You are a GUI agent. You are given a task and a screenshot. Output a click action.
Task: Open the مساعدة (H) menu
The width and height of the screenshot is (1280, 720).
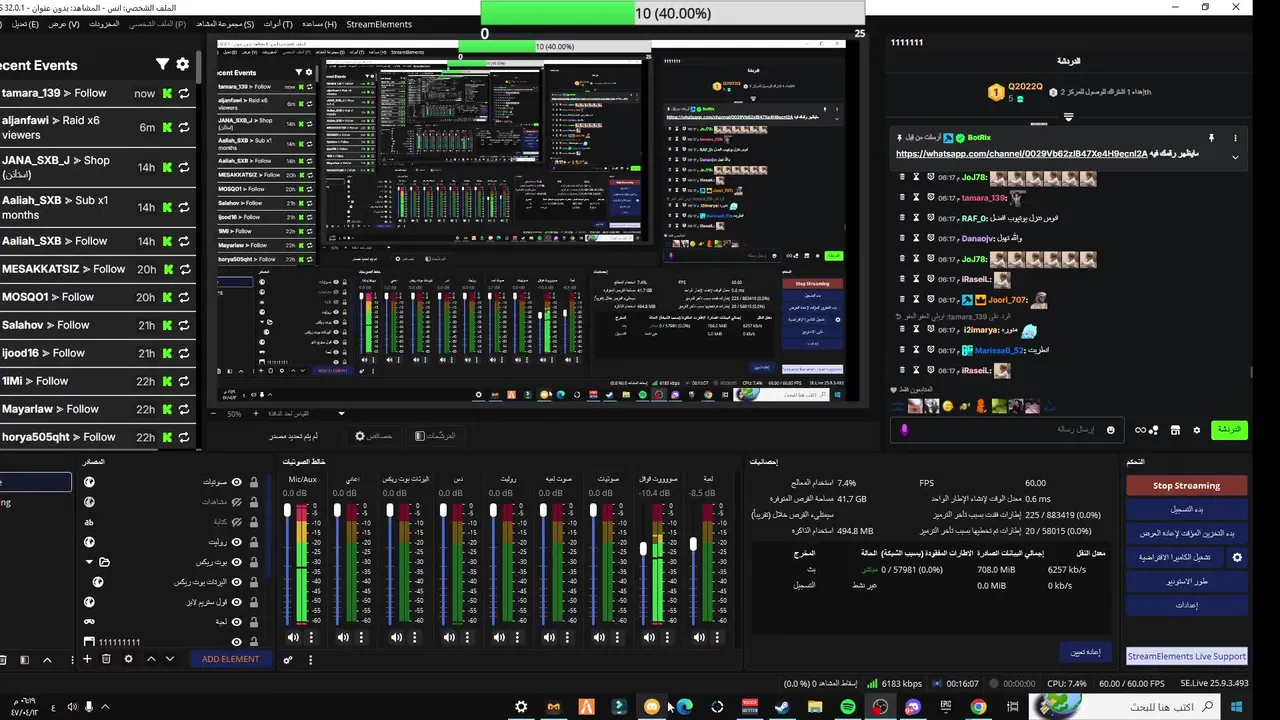pos(319,24)
